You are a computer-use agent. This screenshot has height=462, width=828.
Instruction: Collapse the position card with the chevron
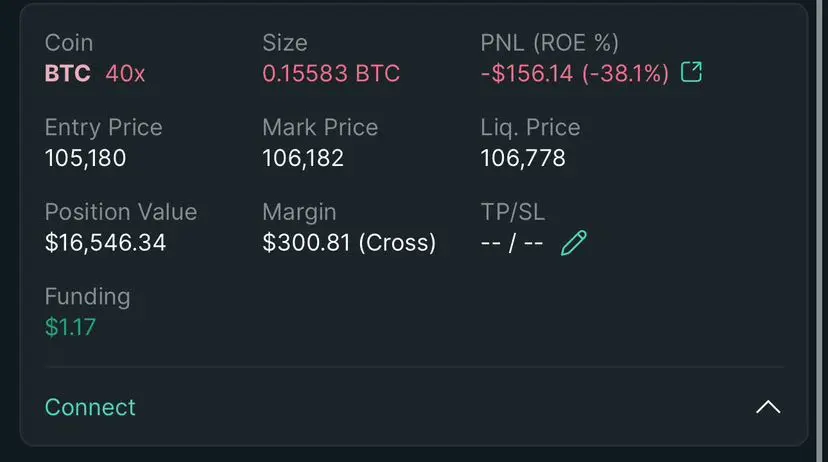[768, 407]
